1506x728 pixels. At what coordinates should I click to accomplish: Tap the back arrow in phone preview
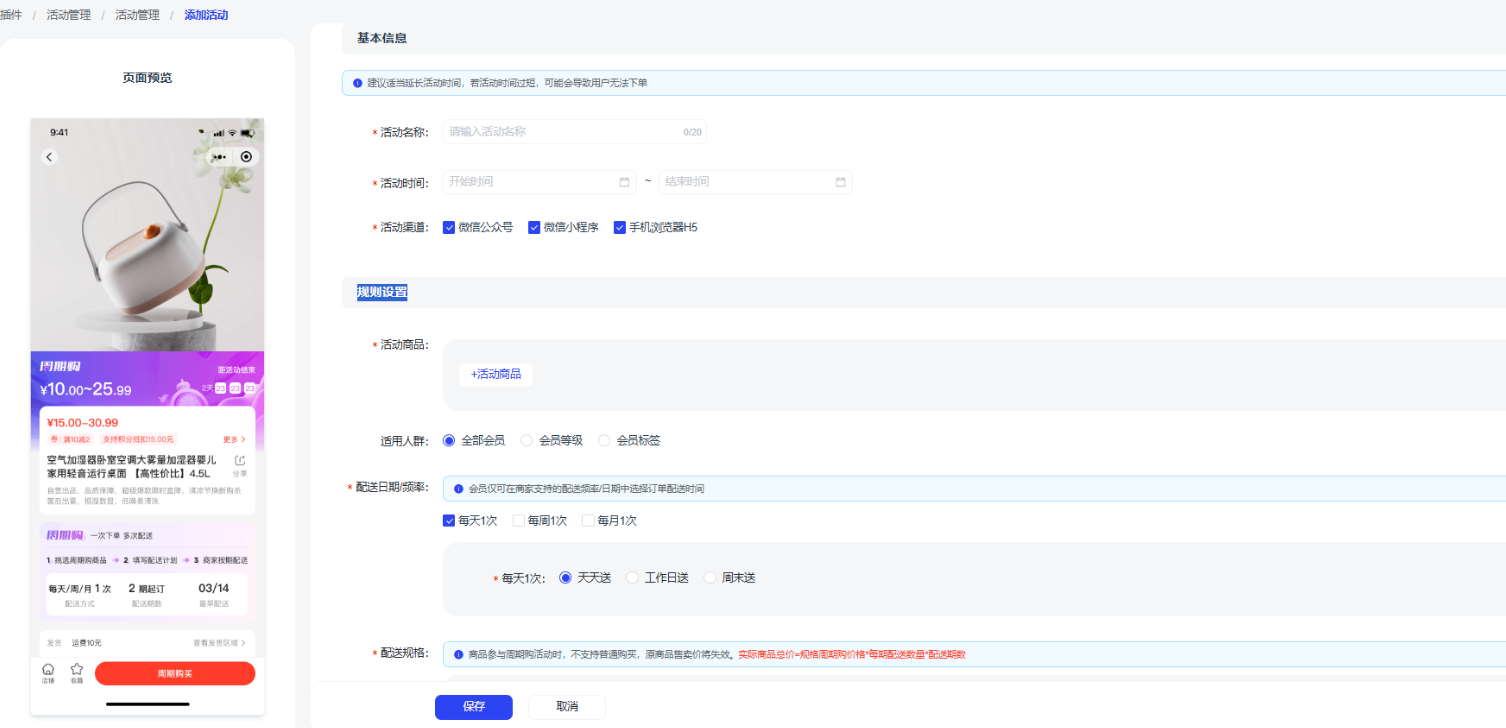[49, 157]
